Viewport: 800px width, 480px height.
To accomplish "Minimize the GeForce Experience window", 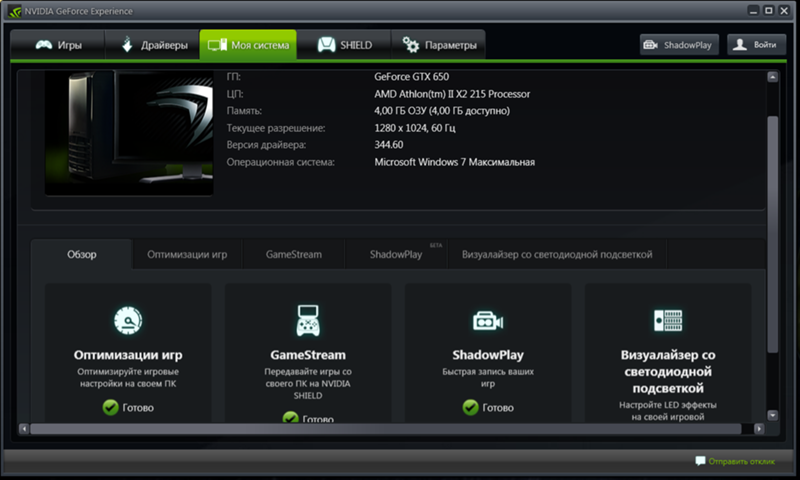I will 754,11.
